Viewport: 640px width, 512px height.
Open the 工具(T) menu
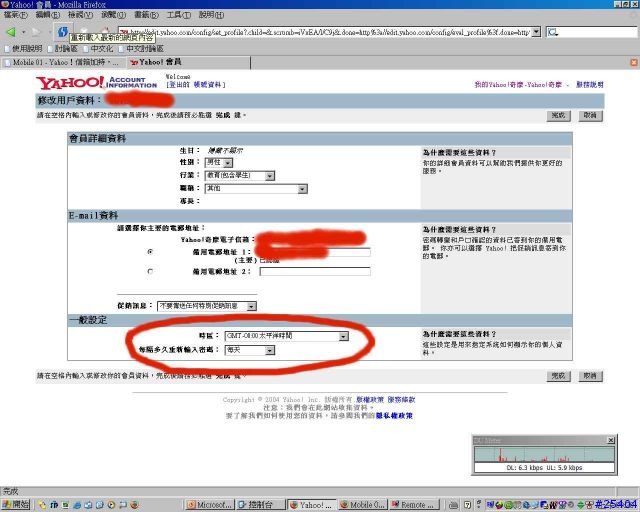[x=179, y=15]
